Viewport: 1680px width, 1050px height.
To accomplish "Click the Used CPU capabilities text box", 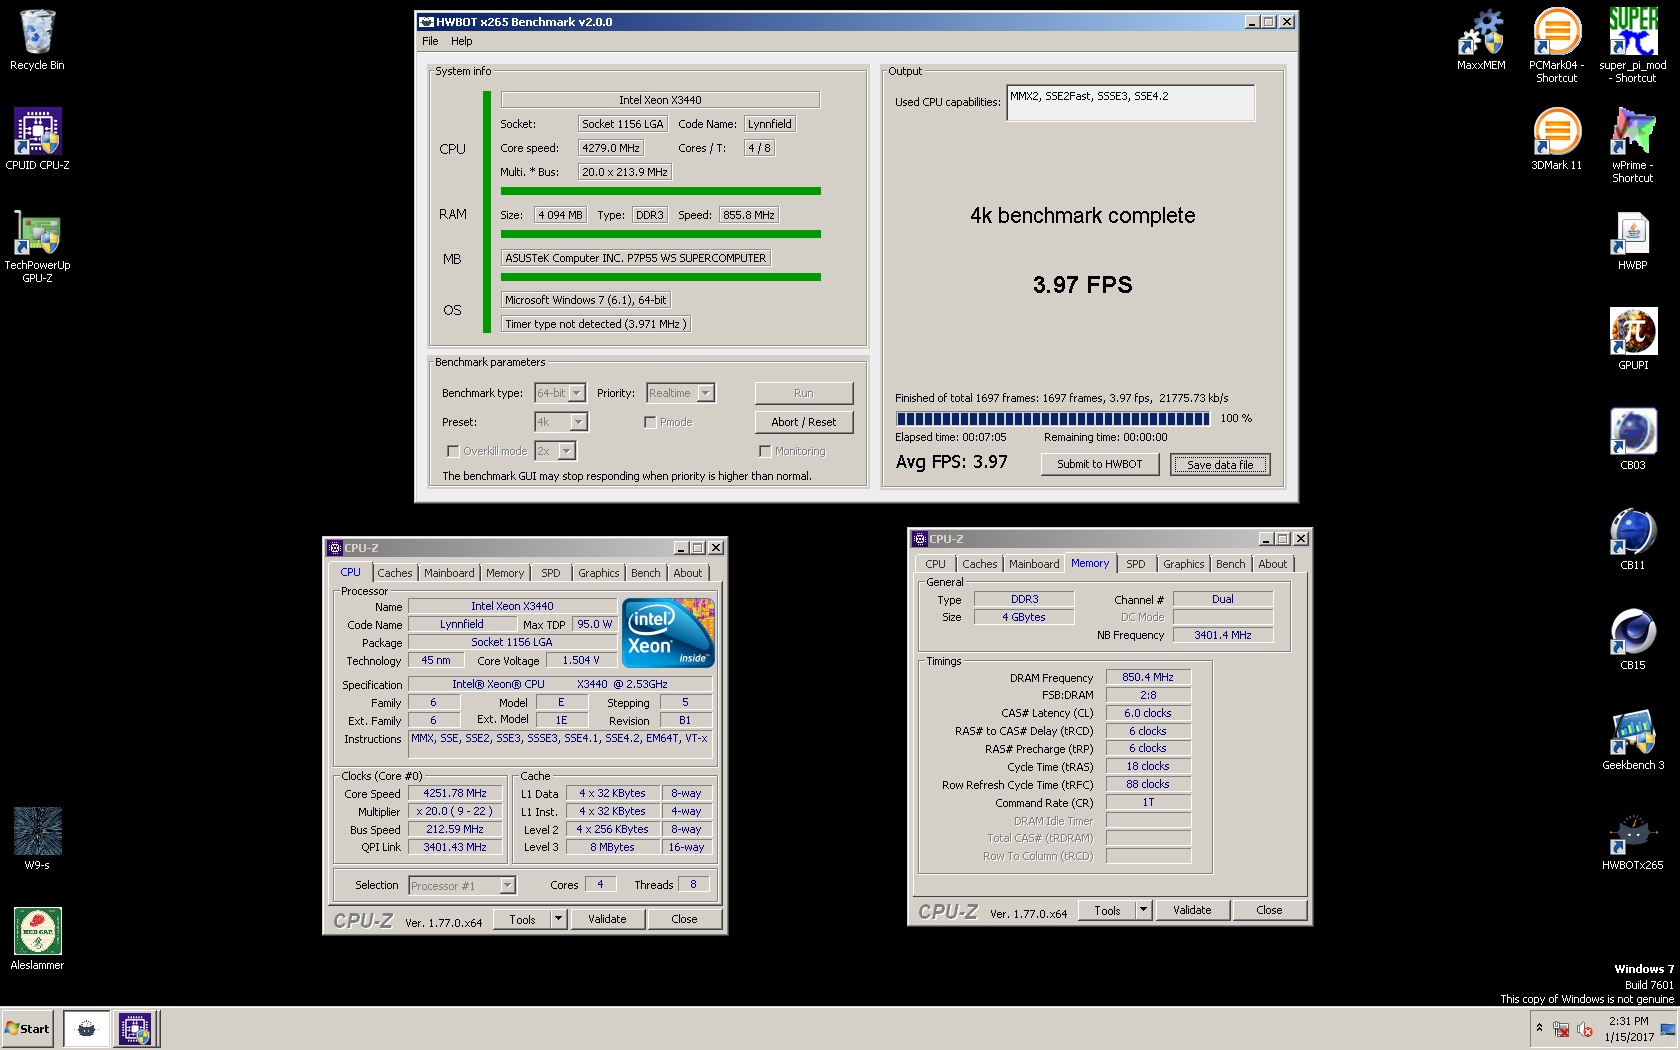I will tap(1130, 102).
